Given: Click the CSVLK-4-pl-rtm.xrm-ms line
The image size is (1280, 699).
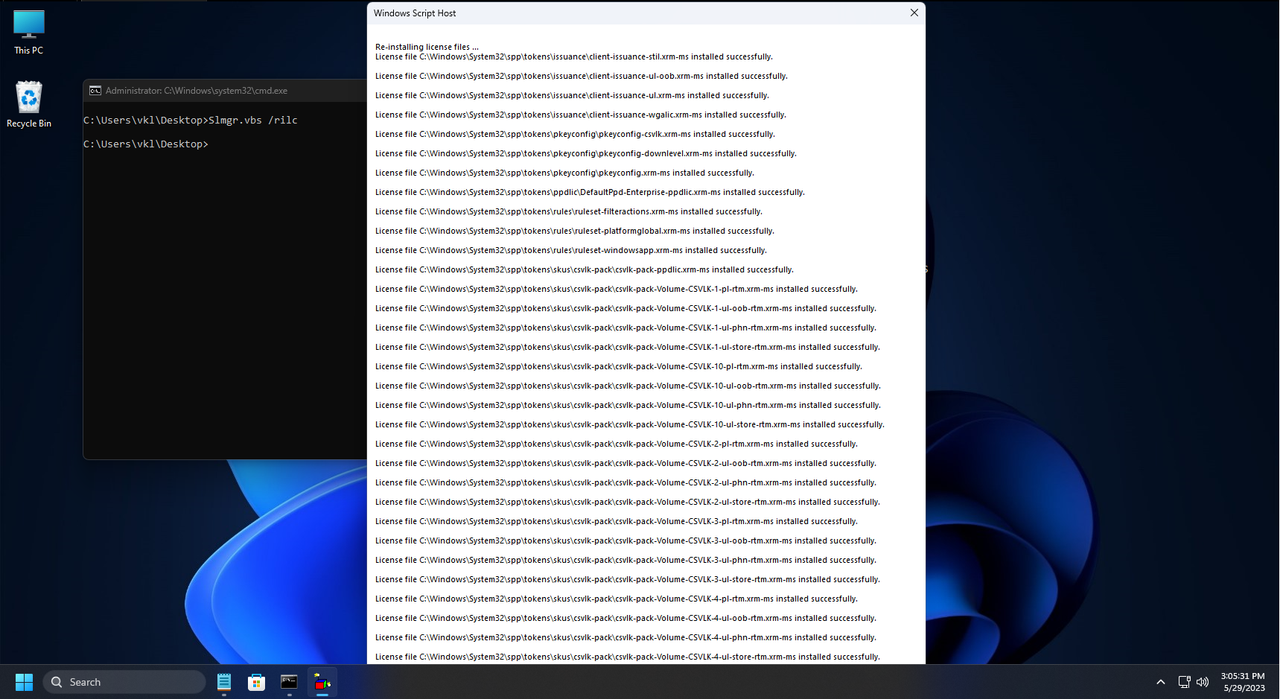Looking at the screenshot, I should pos(616,599).
